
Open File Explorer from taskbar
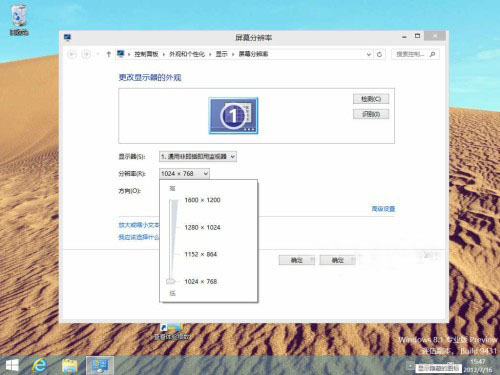pyautogui.click(x=70, y=365)
